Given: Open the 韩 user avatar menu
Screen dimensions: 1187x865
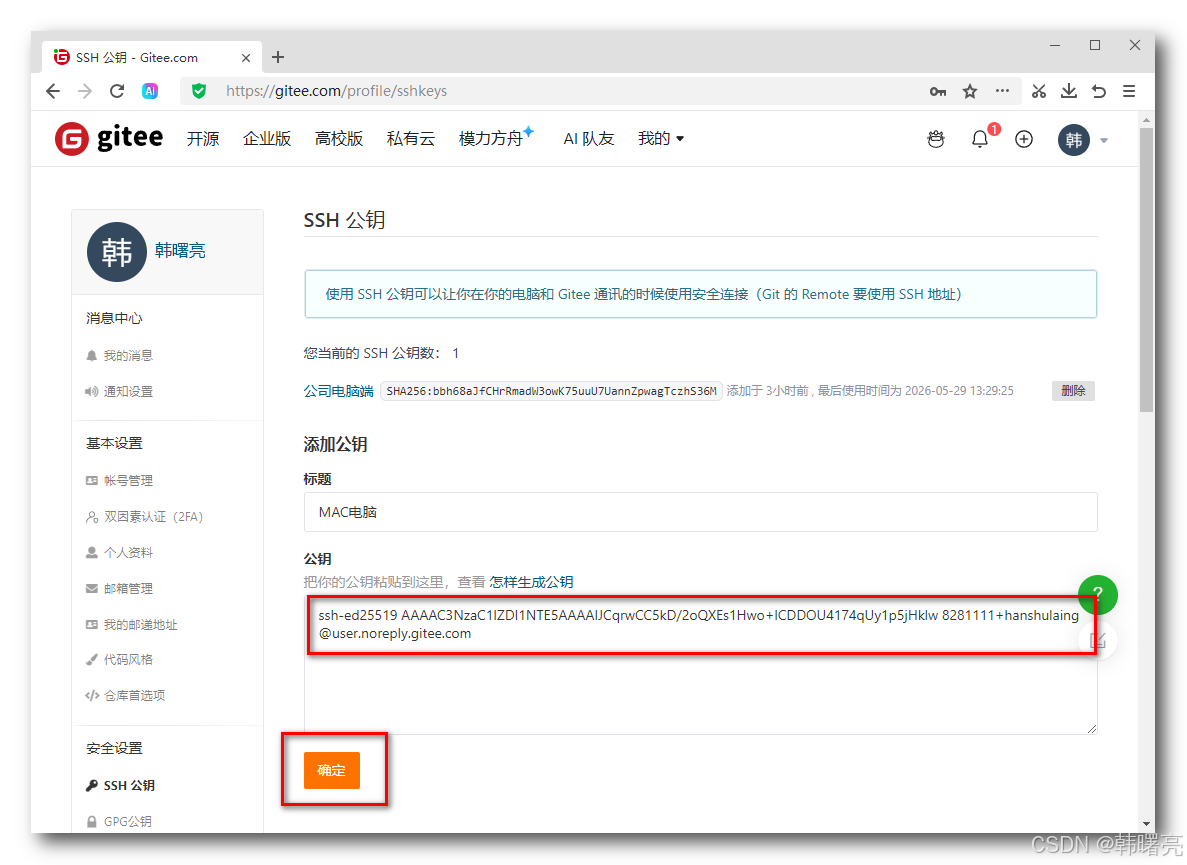Looking at the screenshot, I should pos(1073,140).
